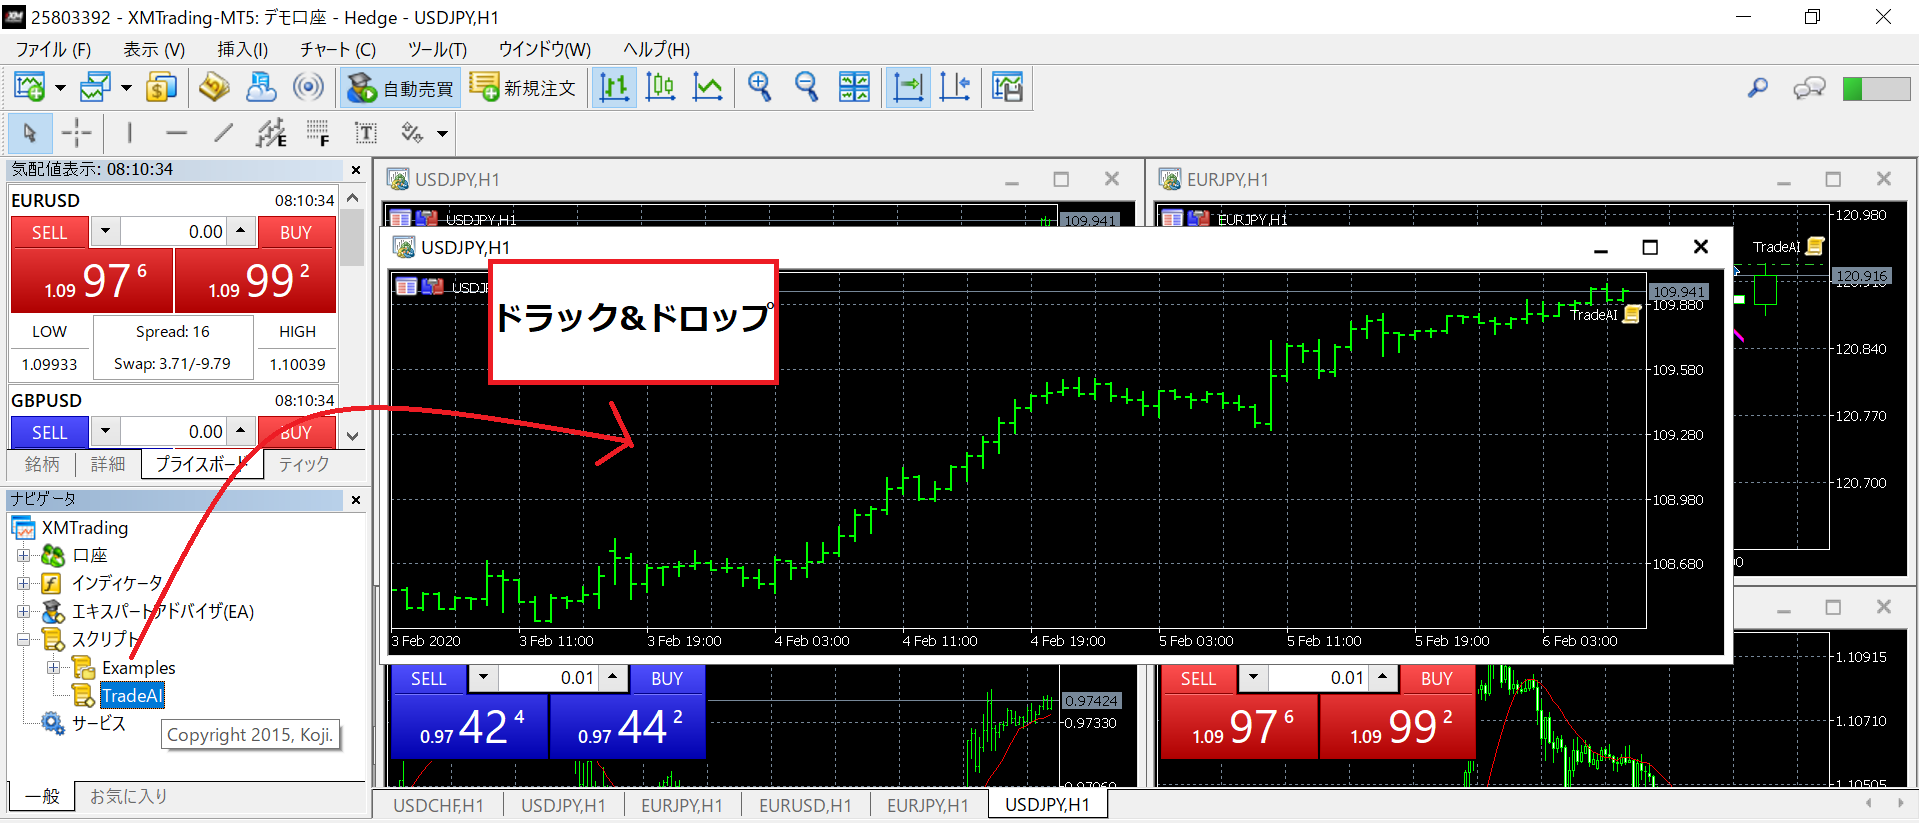Click the zoom out magnifier icon
The image size is (1919, 823).
pos(806,88)
